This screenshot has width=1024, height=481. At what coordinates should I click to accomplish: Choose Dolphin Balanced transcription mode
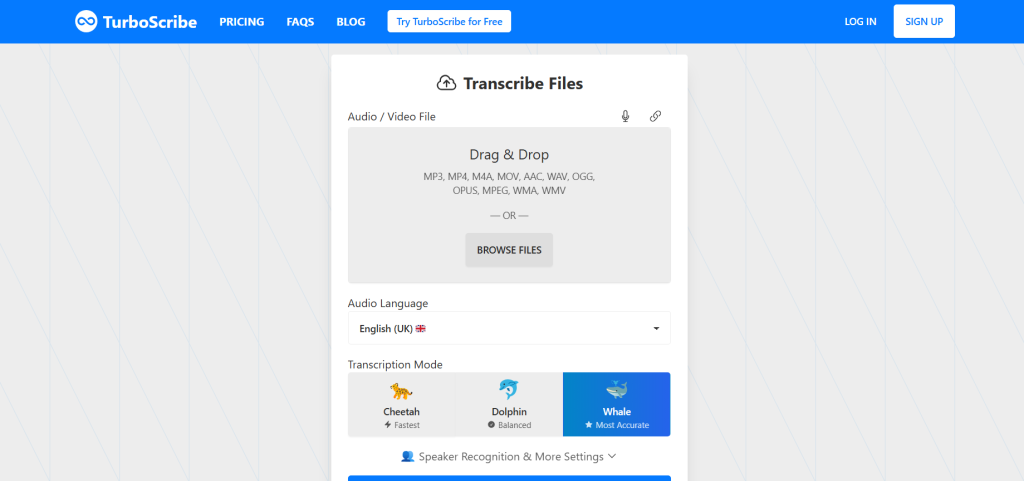click(x=509, y=404)
